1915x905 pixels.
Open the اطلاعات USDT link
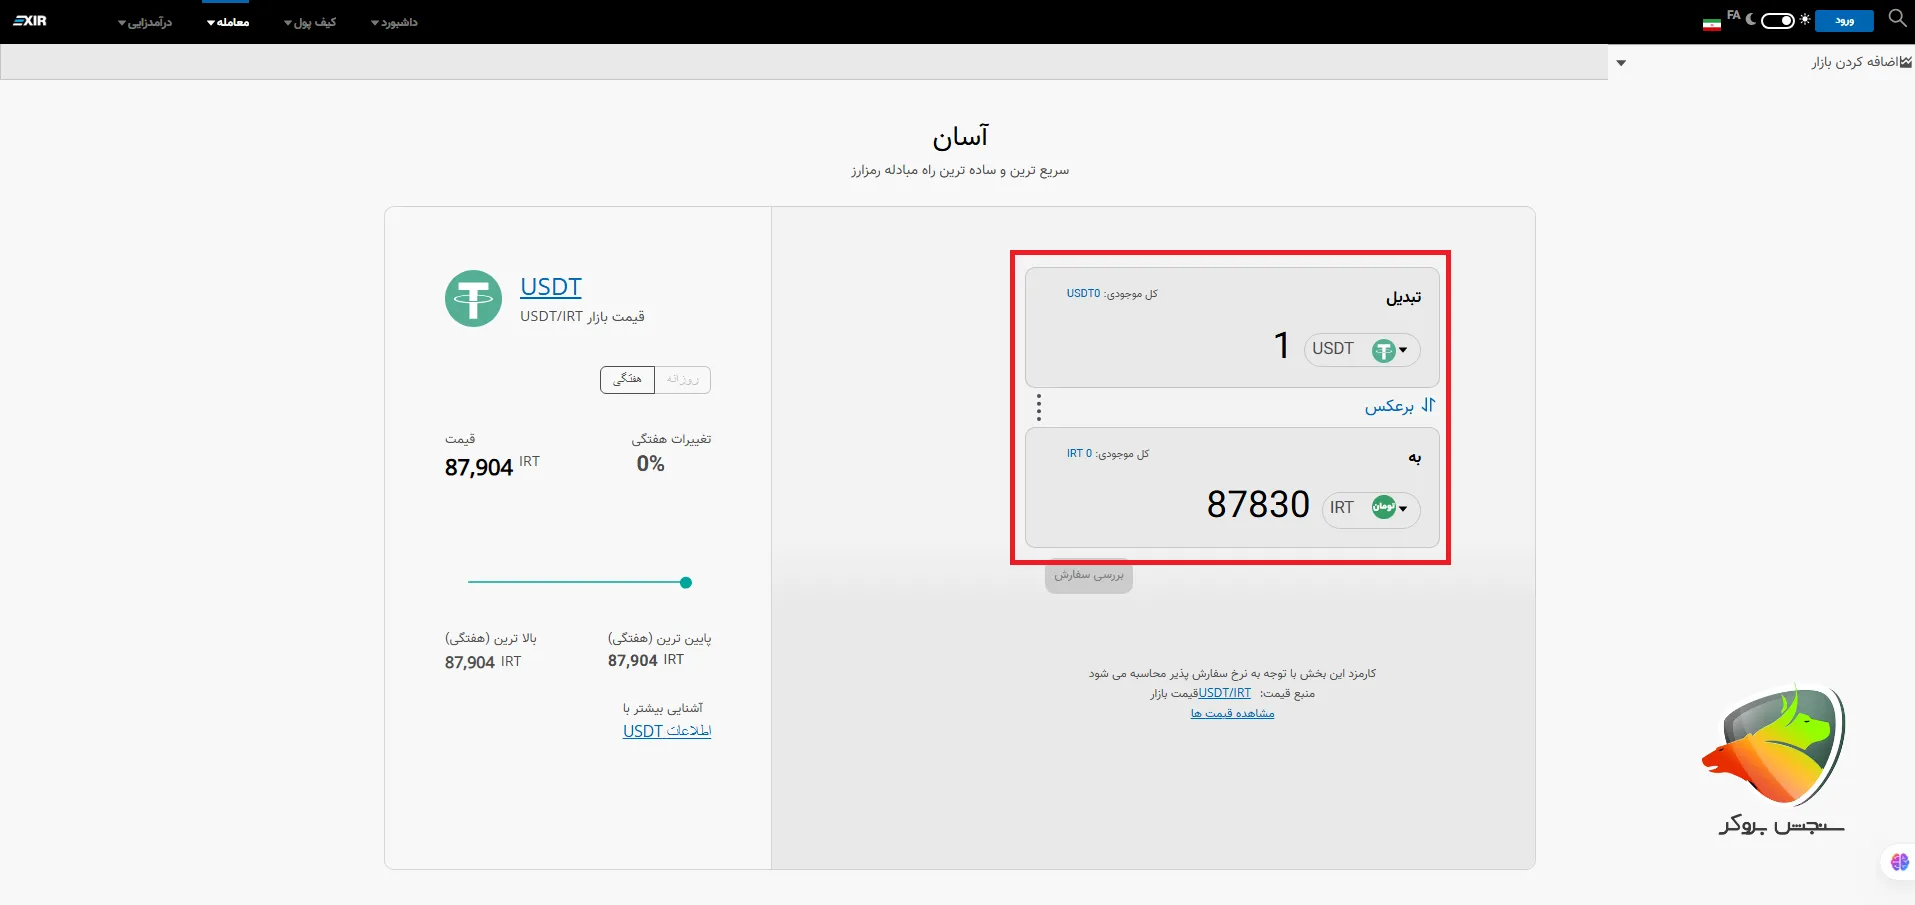pyautogui.click(x=667, y=731)
